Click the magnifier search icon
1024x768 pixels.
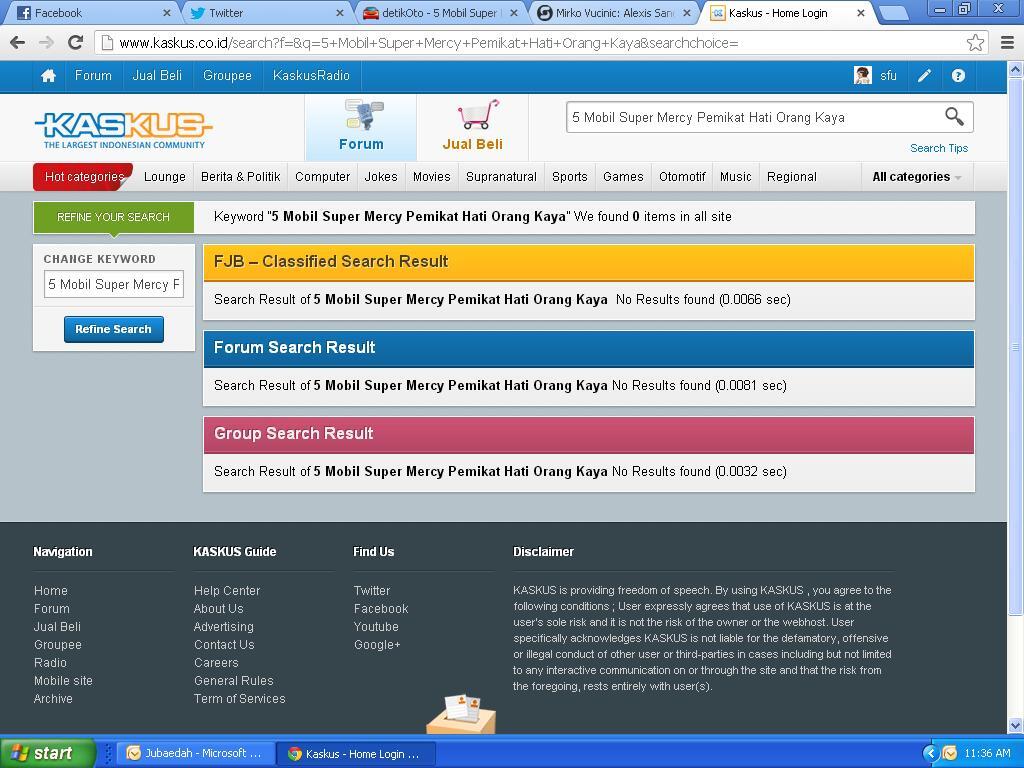tap(954, 117)
